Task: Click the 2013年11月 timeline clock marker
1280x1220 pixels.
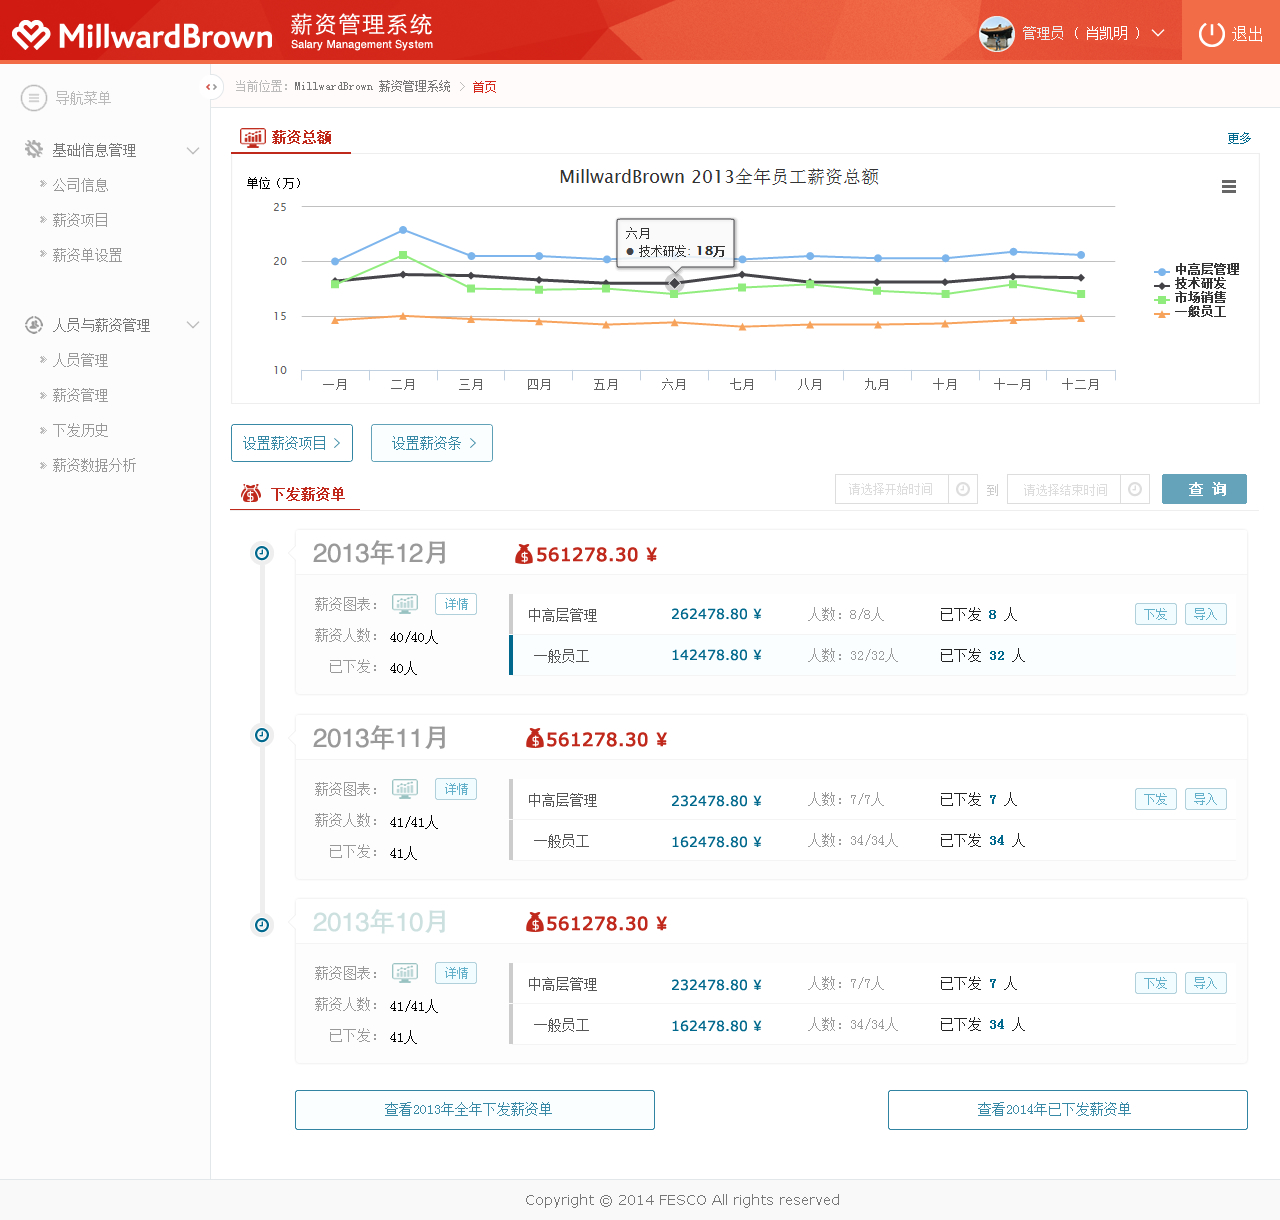Action: pos(262,735)
